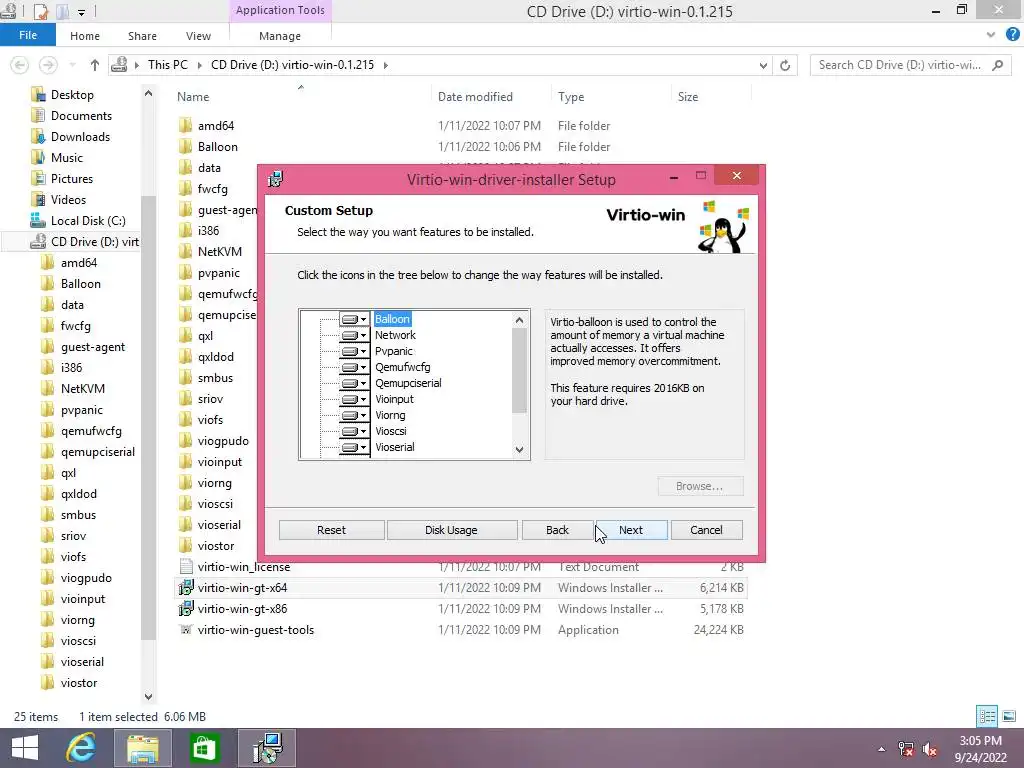Open Videos in navigation pane
Viewport: 1024px width, 768px height.
[x=68, y=199]
